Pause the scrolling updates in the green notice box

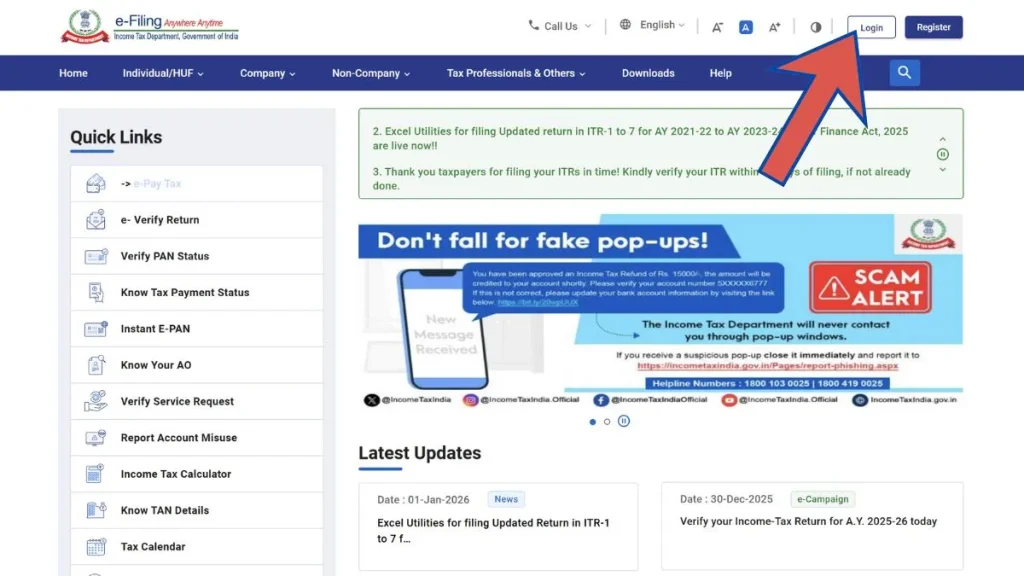[x=941, y=153]
